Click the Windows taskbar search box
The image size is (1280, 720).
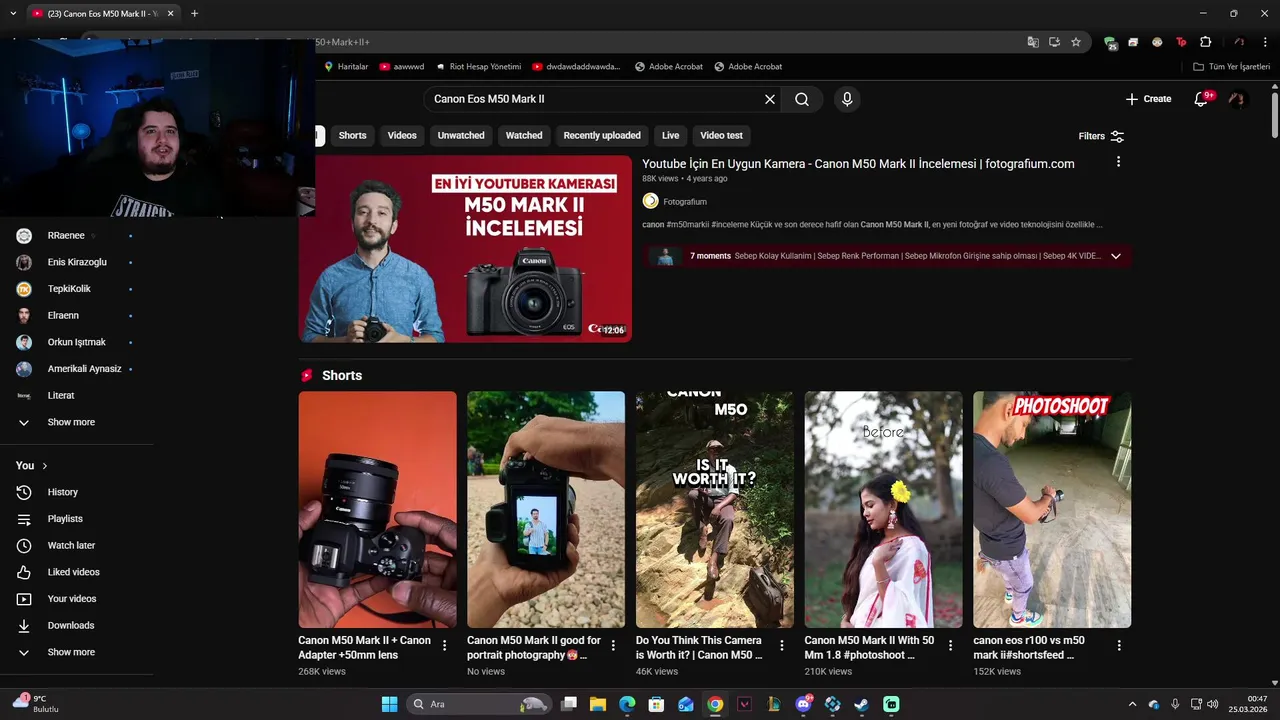[x=479, y=704]
